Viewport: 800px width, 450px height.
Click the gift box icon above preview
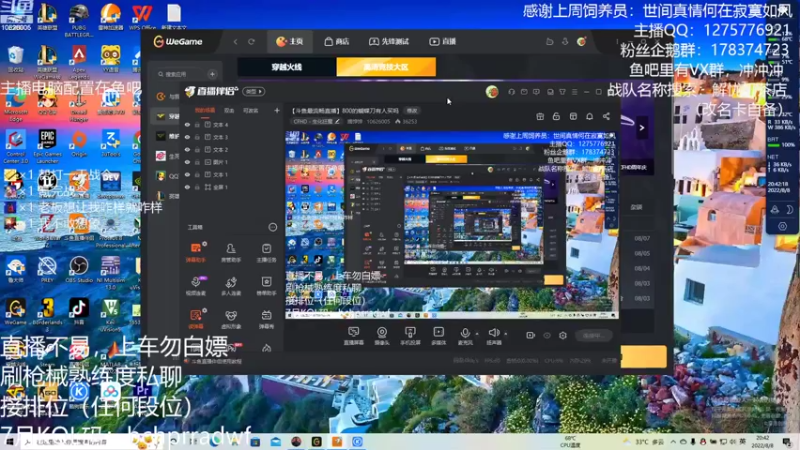click(x=540, y=116)
